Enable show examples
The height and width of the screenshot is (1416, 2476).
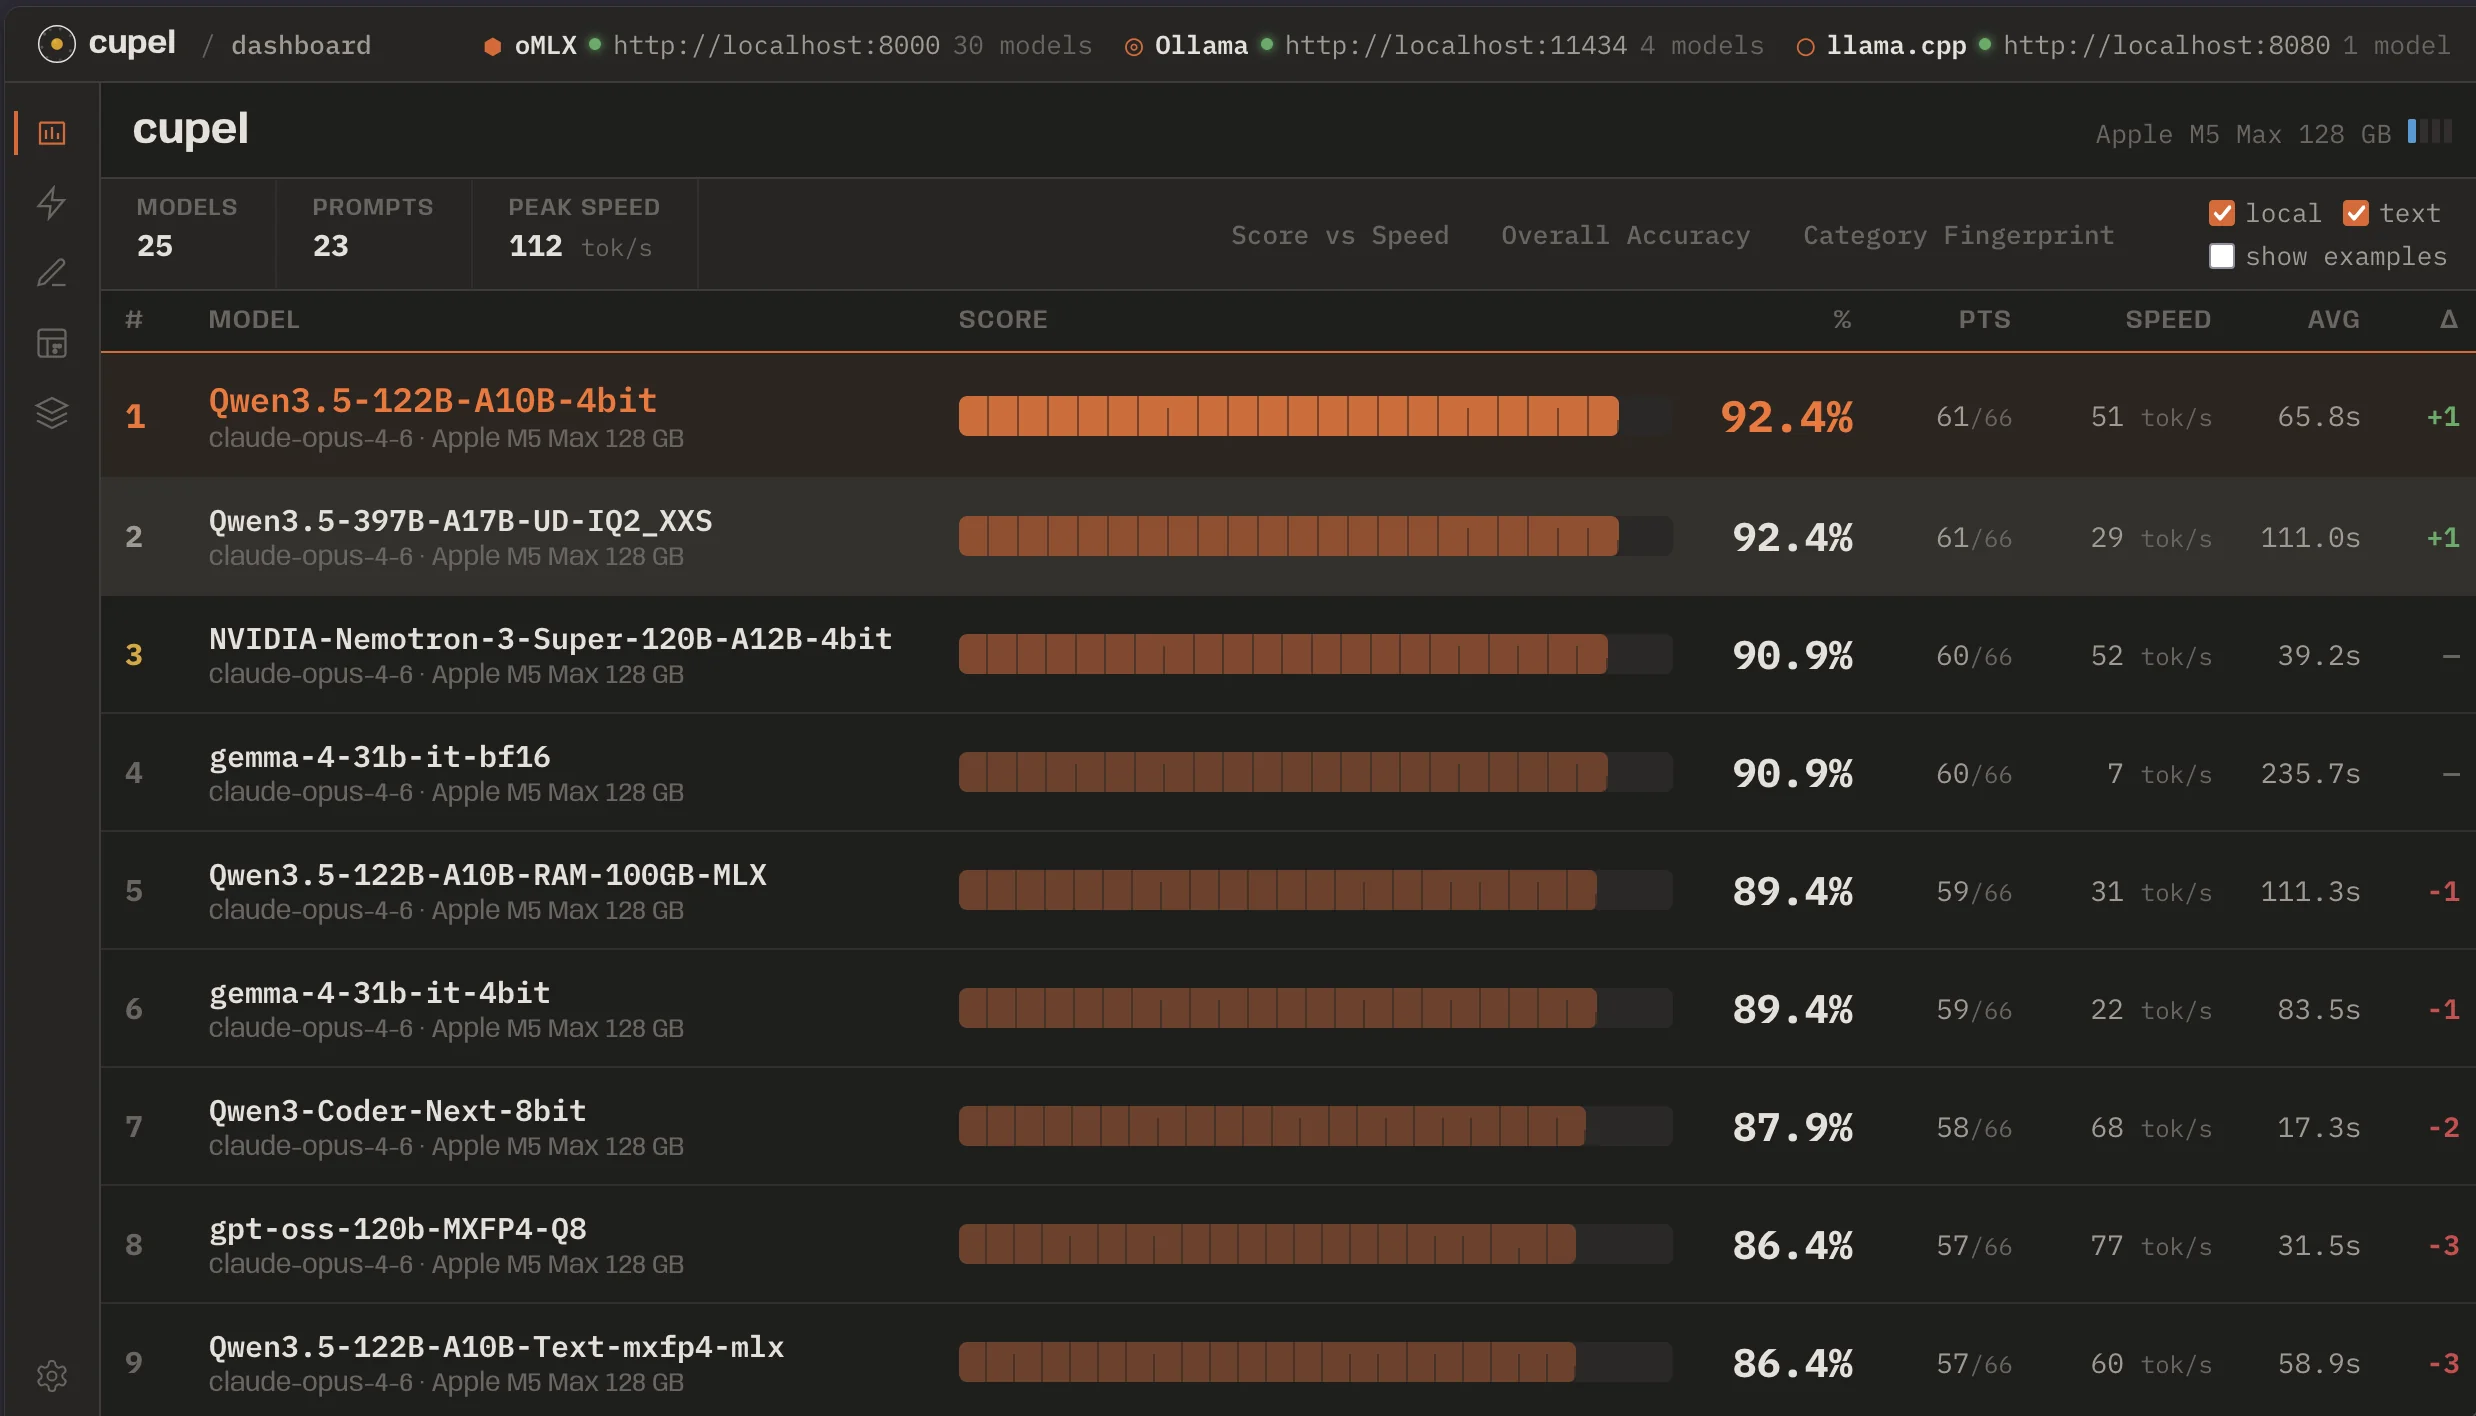click(2222, 256)
